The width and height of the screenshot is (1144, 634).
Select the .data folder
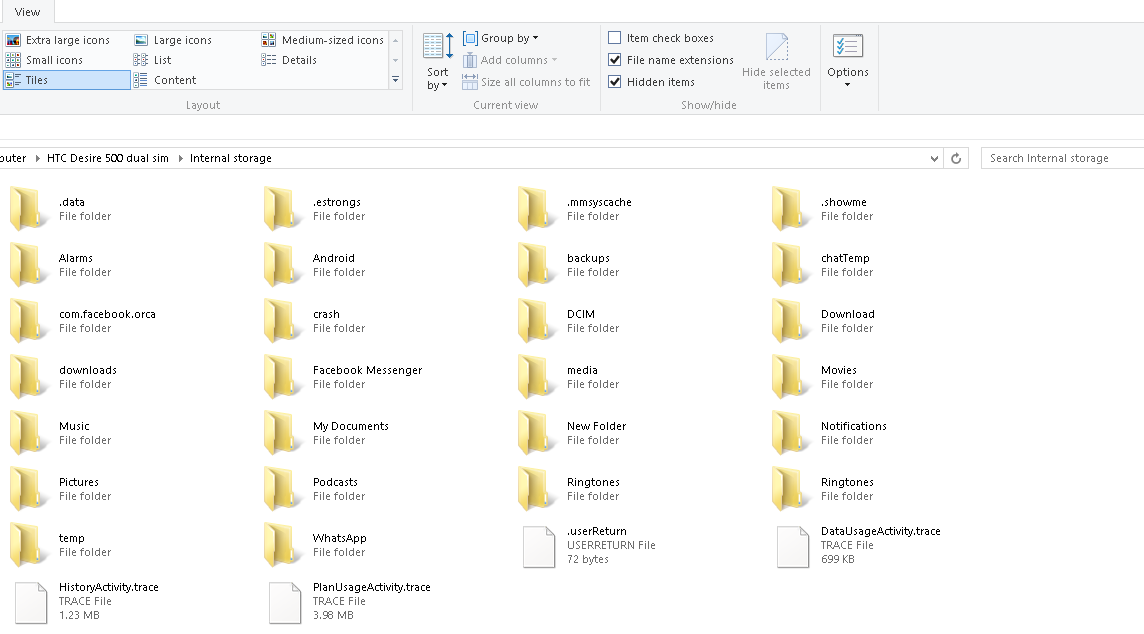click(62, 209)
